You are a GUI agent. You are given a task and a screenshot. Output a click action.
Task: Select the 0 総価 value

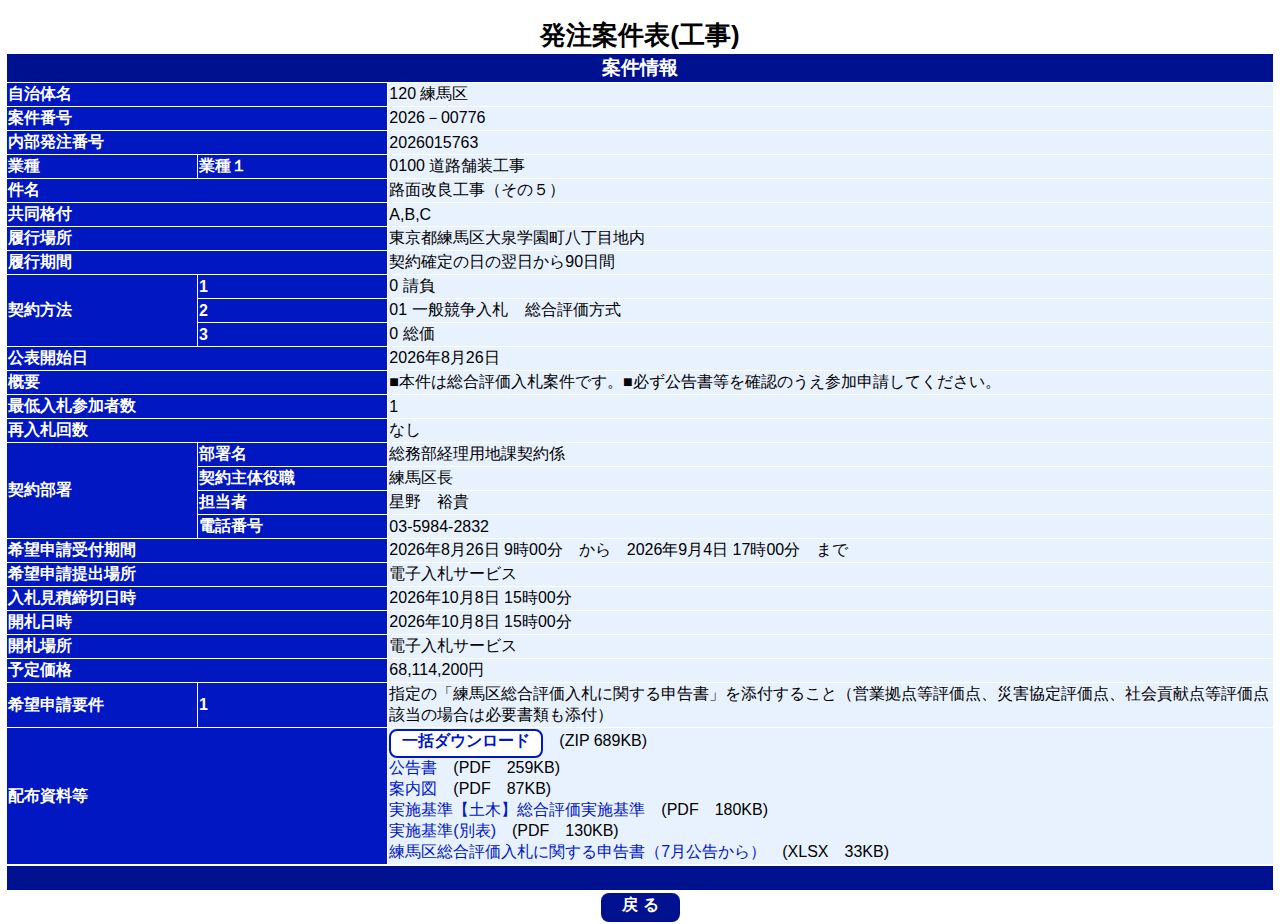click(412, 334)
